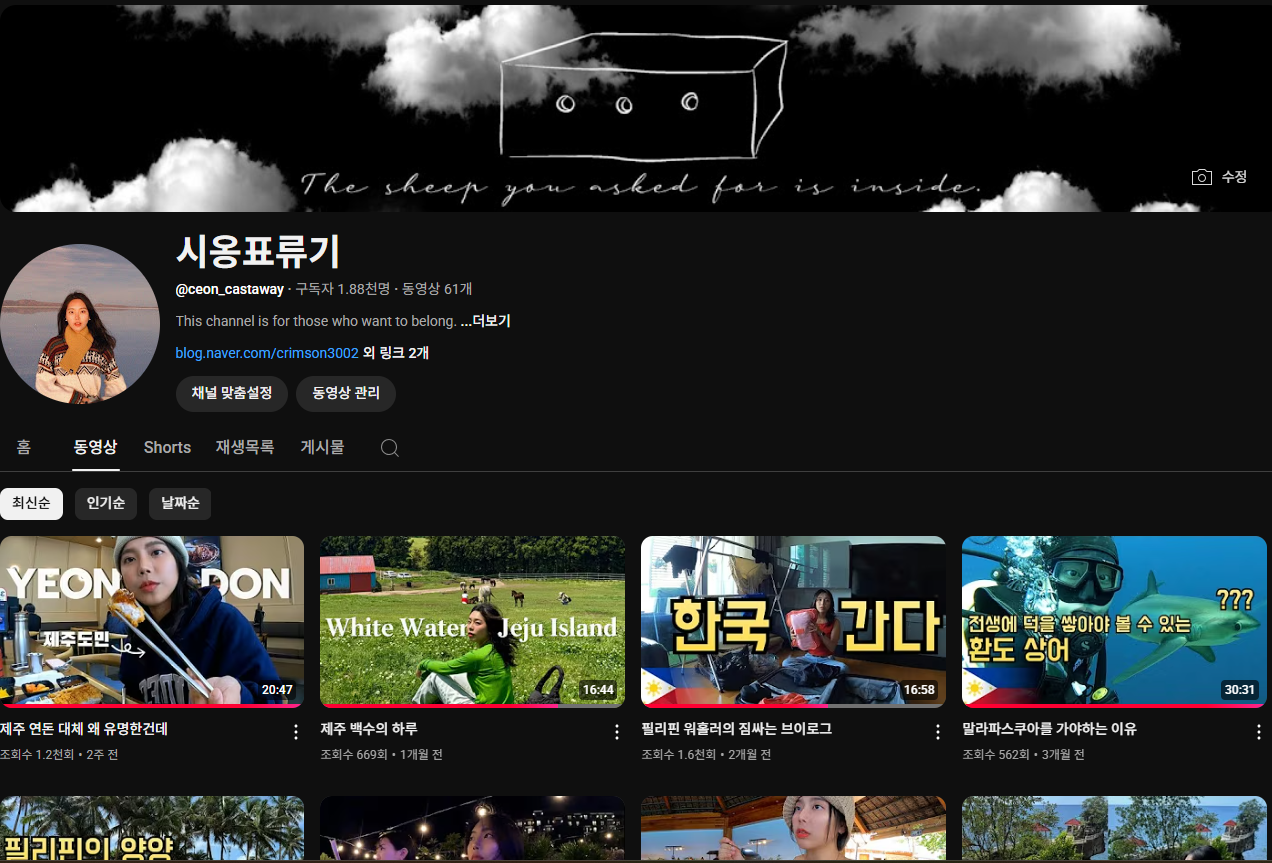Open the 재생목록 tab

click(x=245, y=447)
